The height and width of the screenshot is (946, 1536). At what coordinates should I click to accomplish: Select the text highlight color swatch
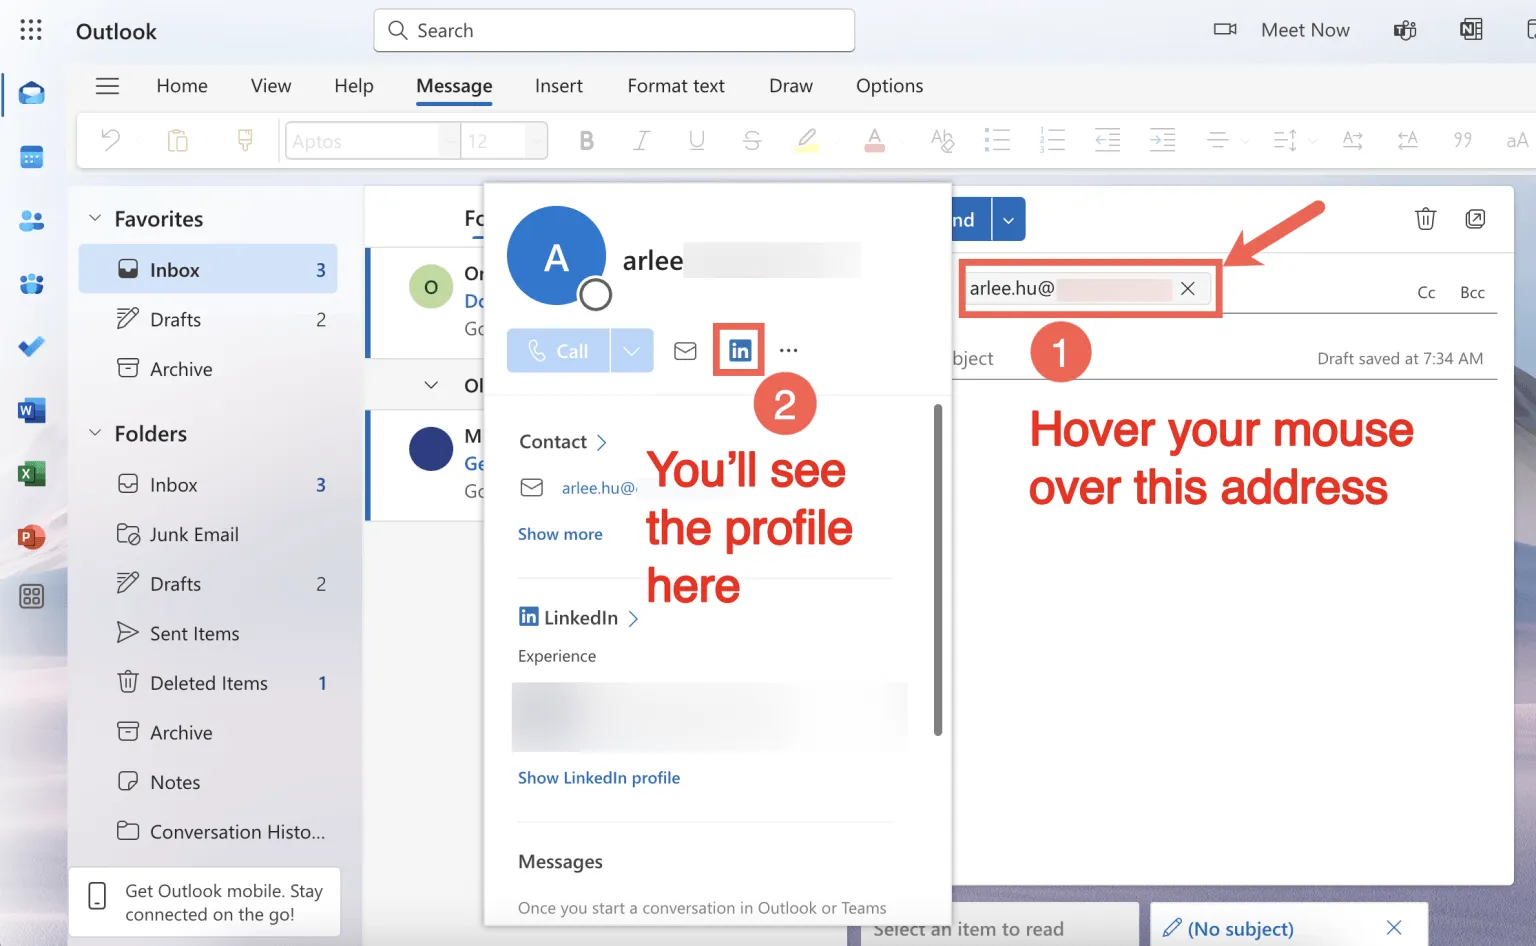click(808, 140)
